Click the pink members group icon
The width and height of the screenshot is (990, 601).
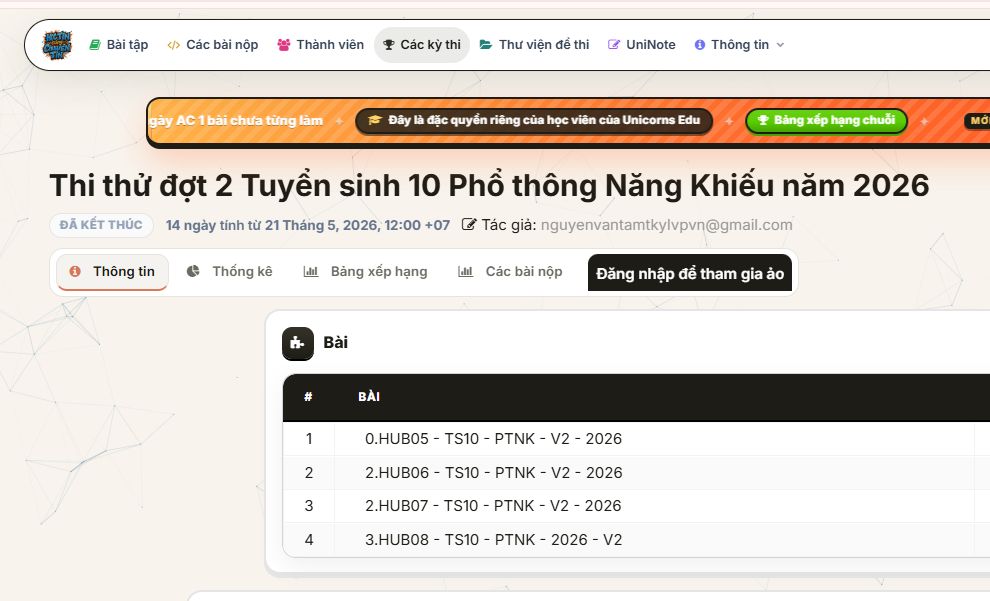[284, 45]
